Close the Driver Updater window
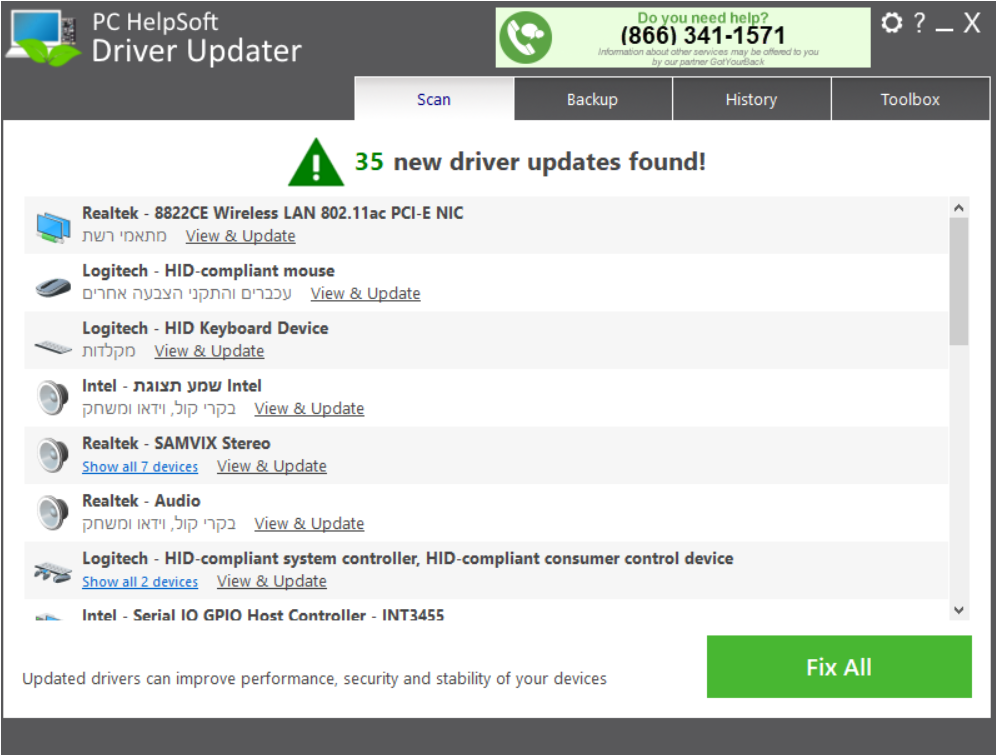This screenshot has width=997, height=756. 972,23
